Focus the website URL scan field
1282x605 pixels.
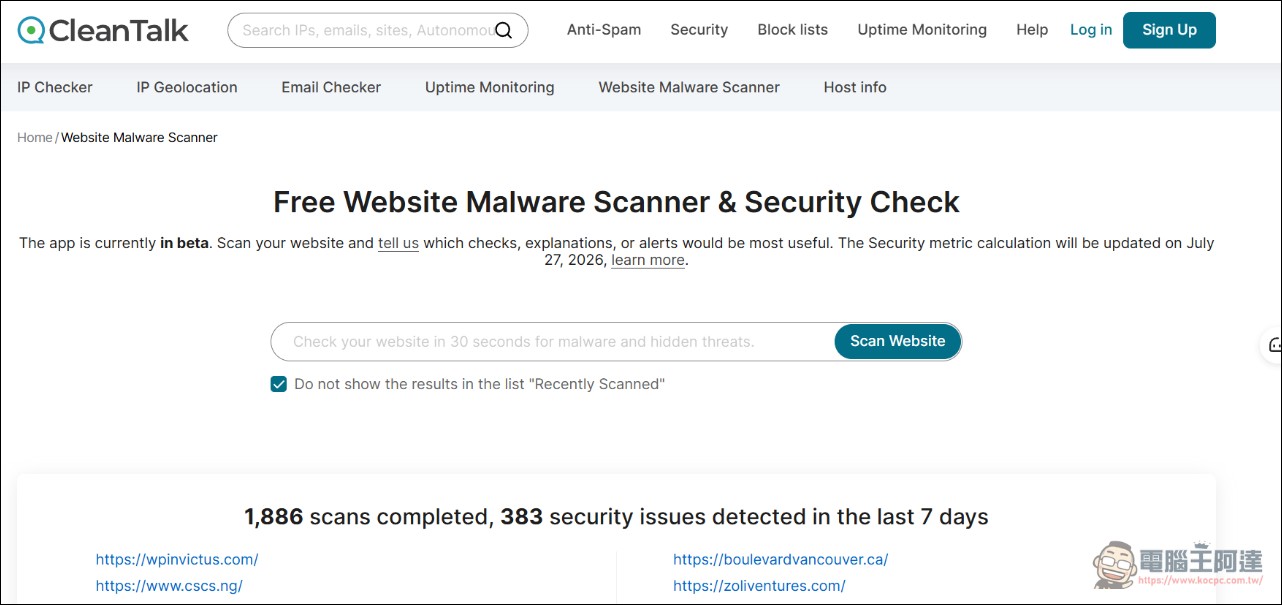(x=553, y=341)
